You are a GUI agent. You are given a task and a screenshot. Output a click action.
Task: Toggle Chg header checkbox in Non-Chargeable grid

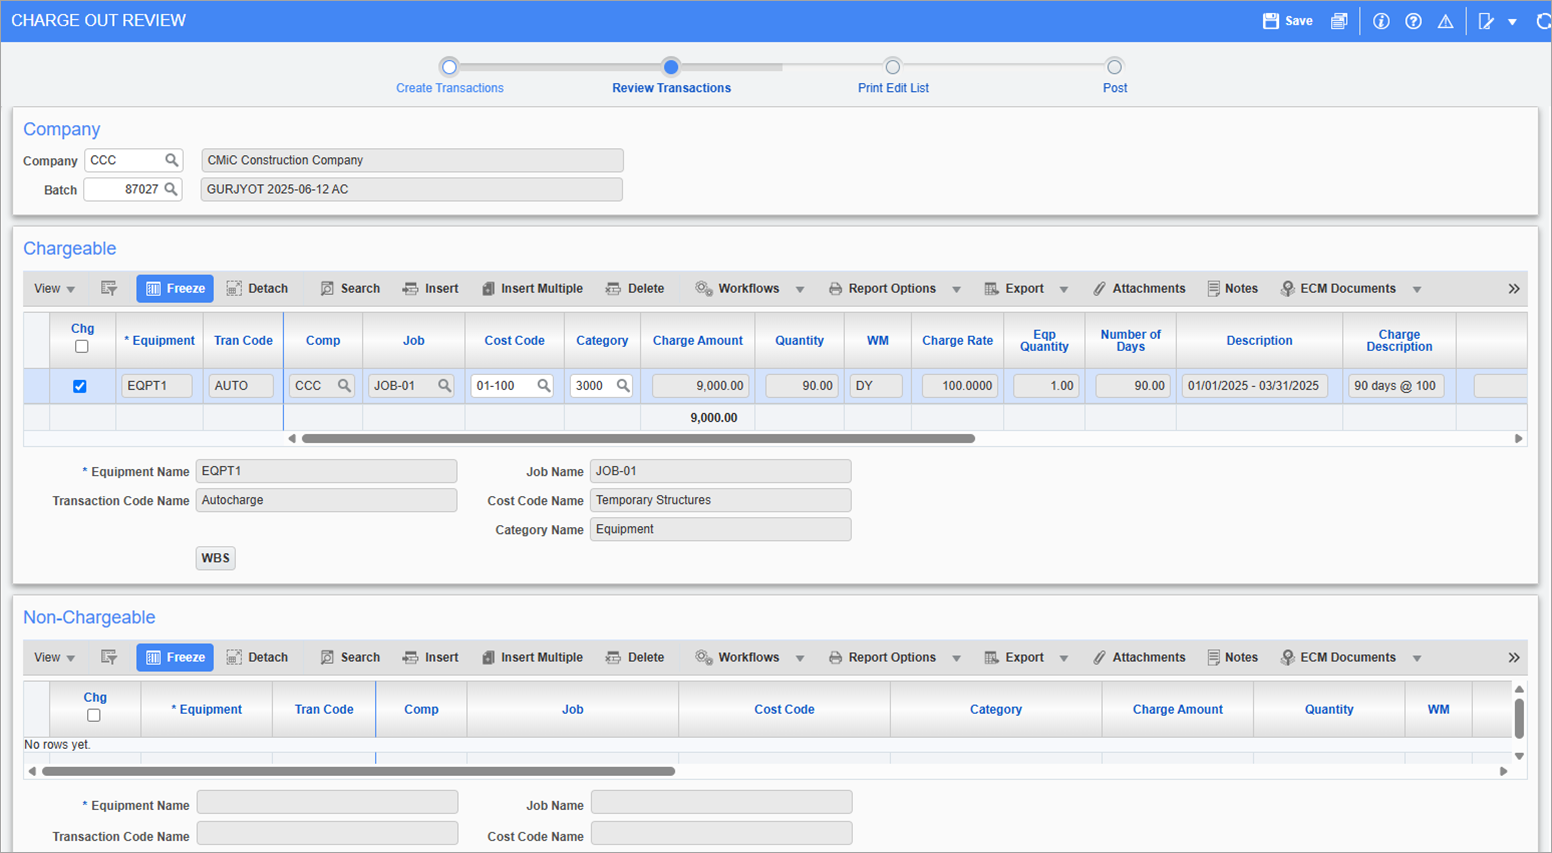click(x=94, y=716)
